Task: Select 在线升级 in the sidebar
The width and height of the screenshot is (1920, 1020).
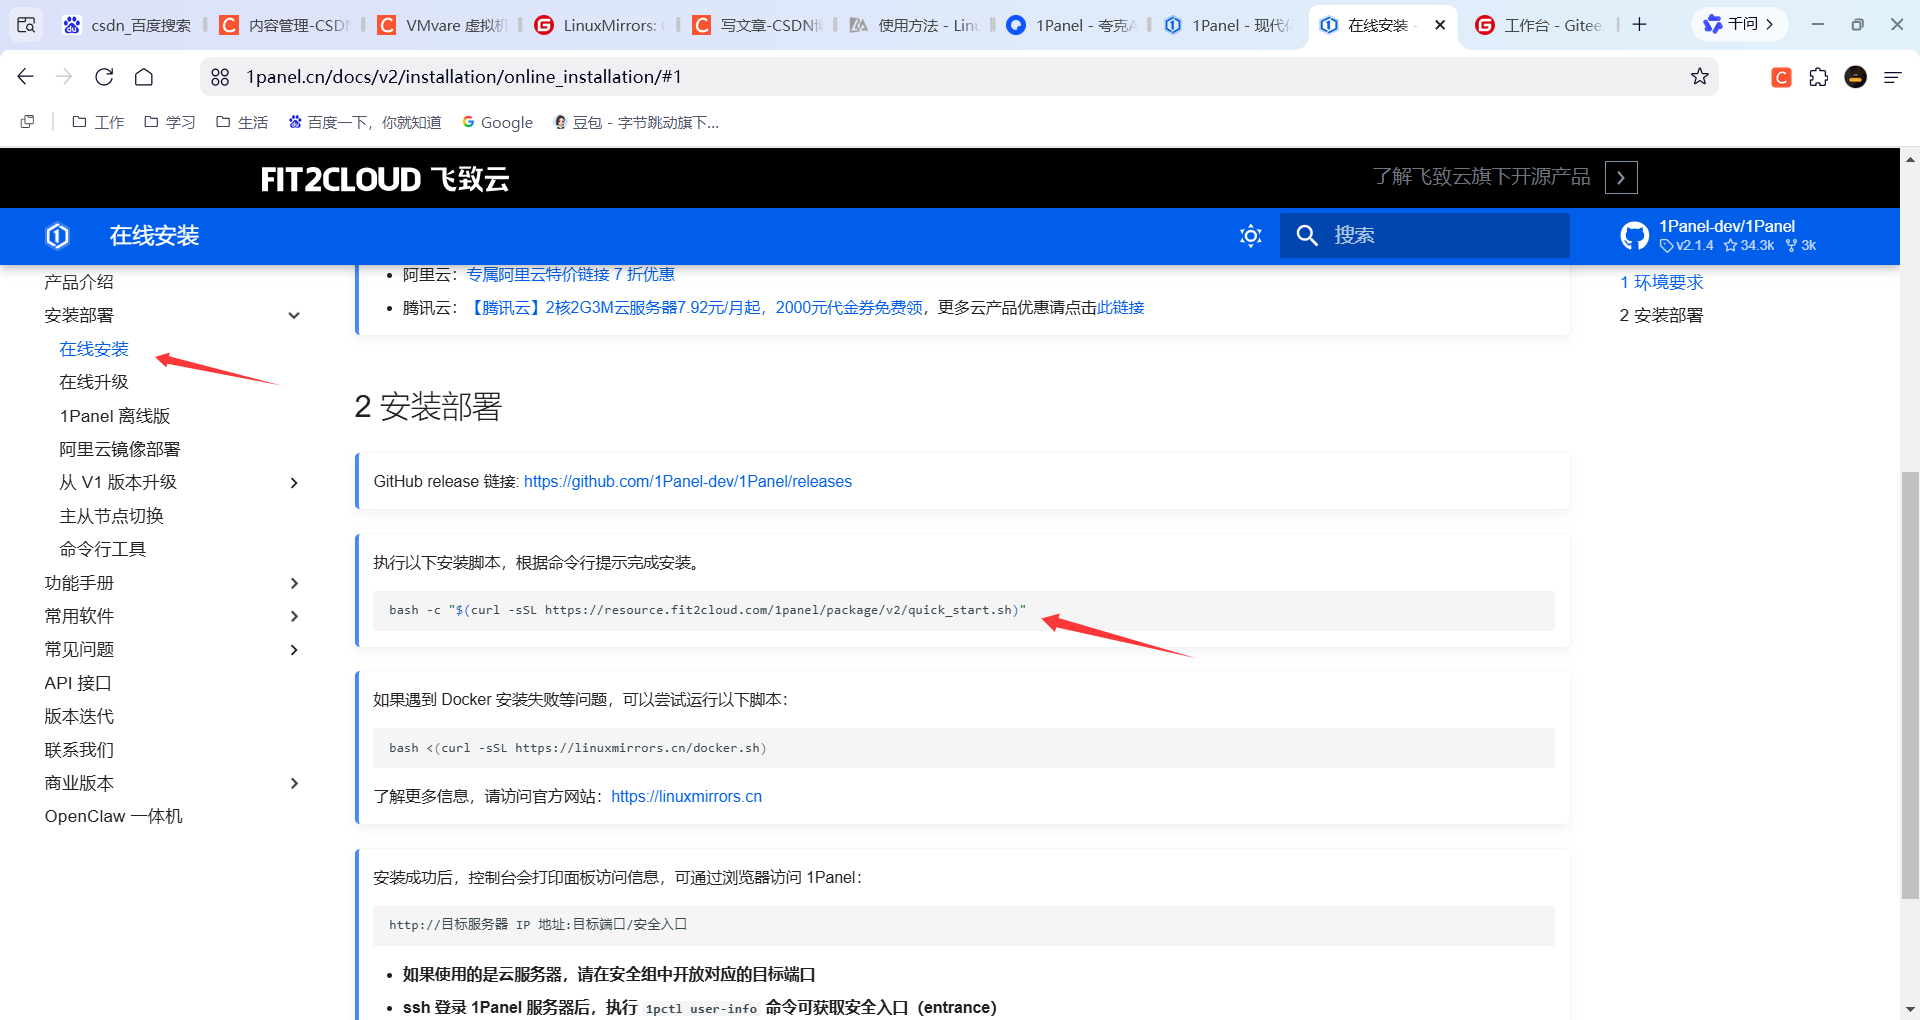Action: (x=94, y=383)
